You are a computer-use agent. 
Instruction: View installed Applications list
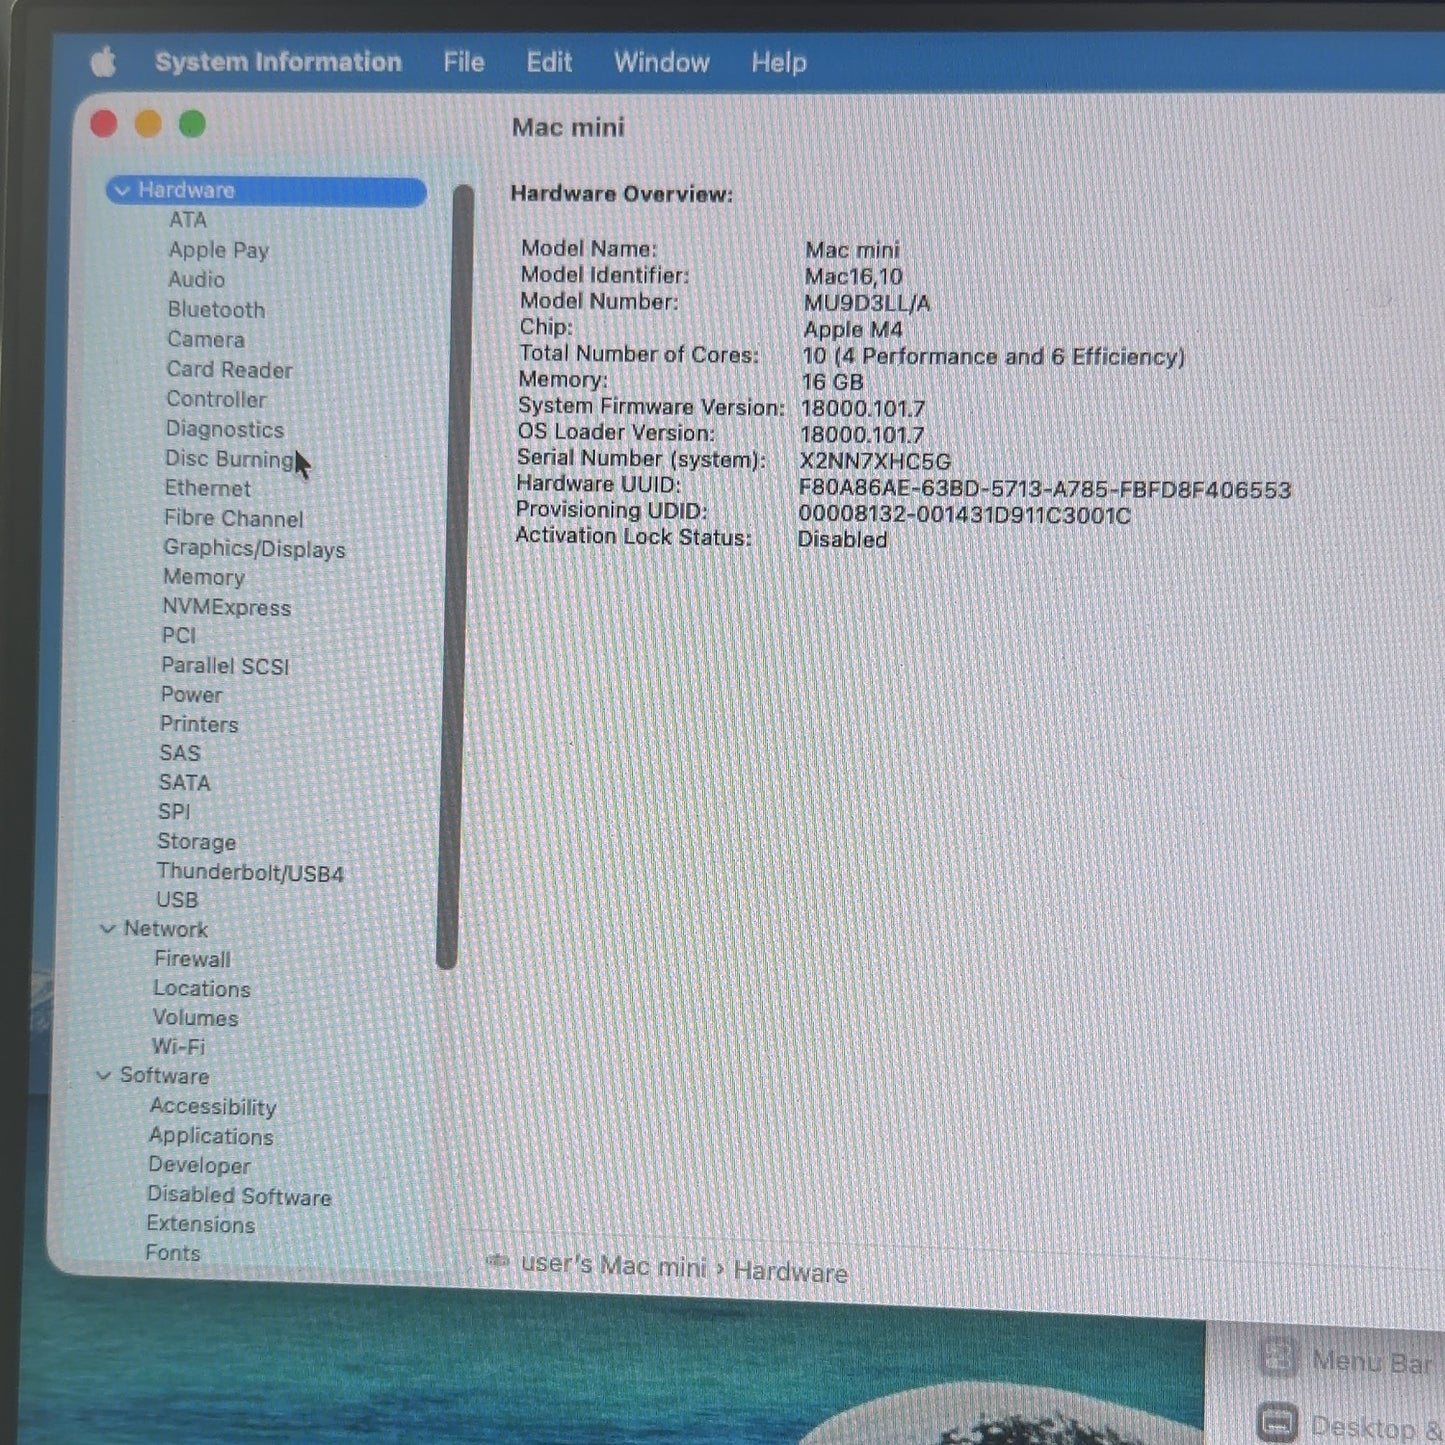pyautogui.click(x=211, y=1136)
